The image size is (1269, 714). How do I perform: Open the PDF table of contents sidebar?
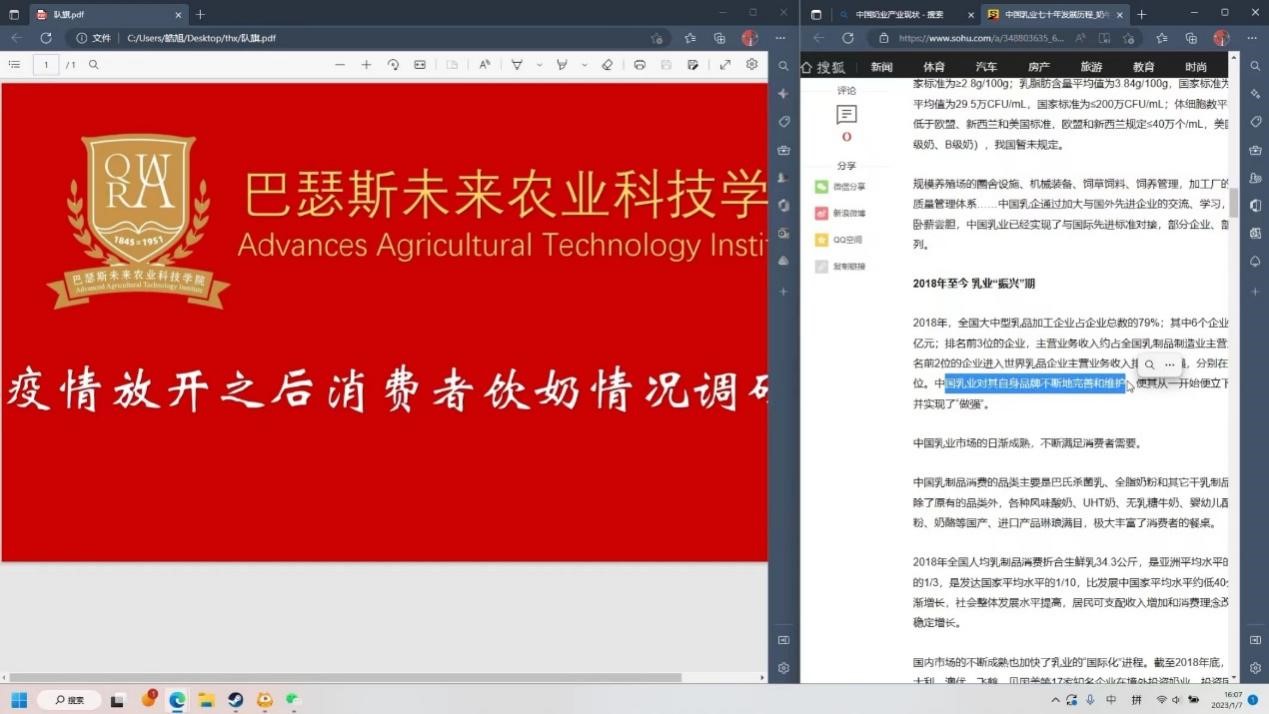(14, 65)
